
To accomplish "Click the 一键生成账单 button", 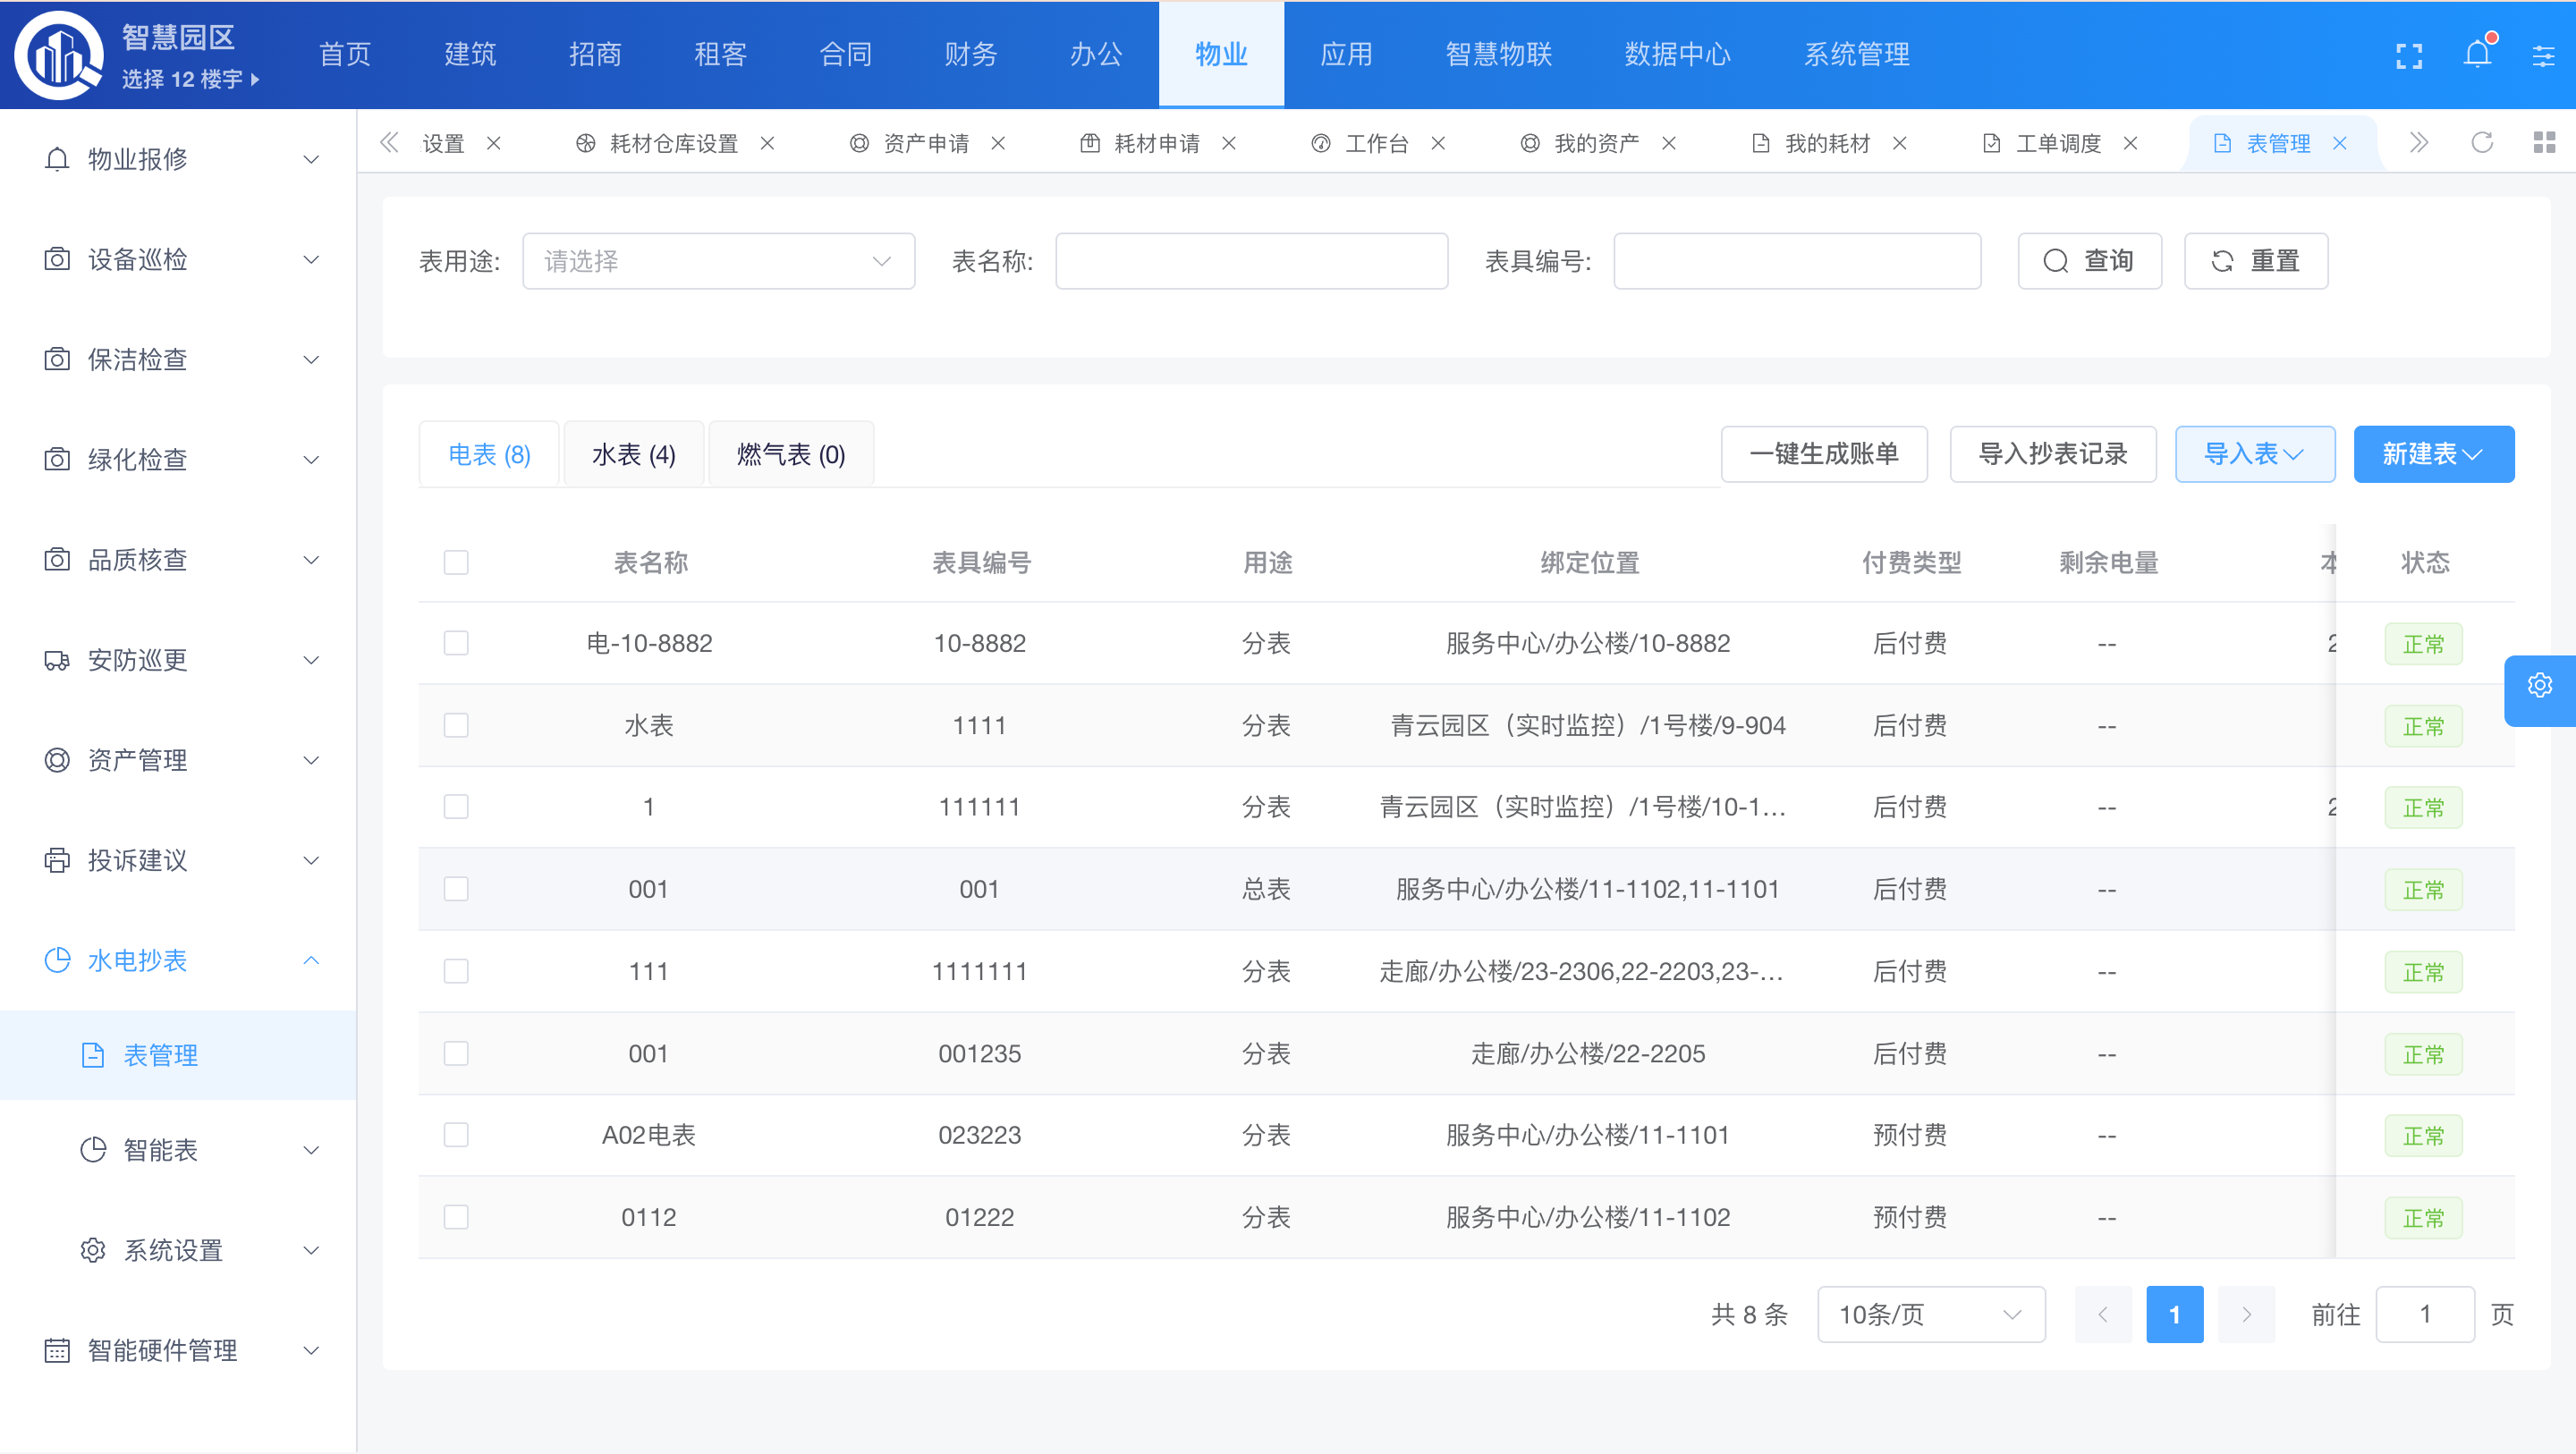I will coord(1823,454).
